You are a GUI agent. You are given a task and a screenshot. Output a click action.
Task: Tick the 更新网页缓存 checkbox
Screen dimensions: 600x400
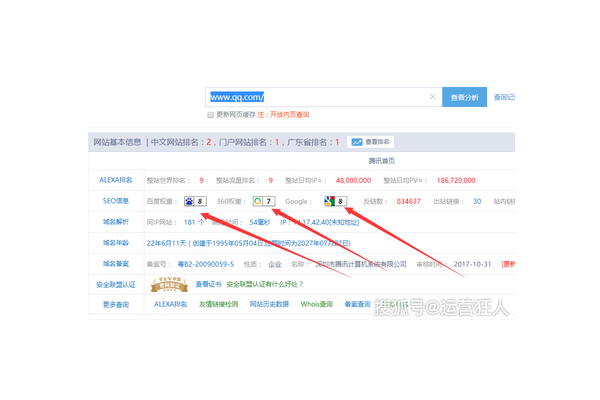[x=210, y=115]
